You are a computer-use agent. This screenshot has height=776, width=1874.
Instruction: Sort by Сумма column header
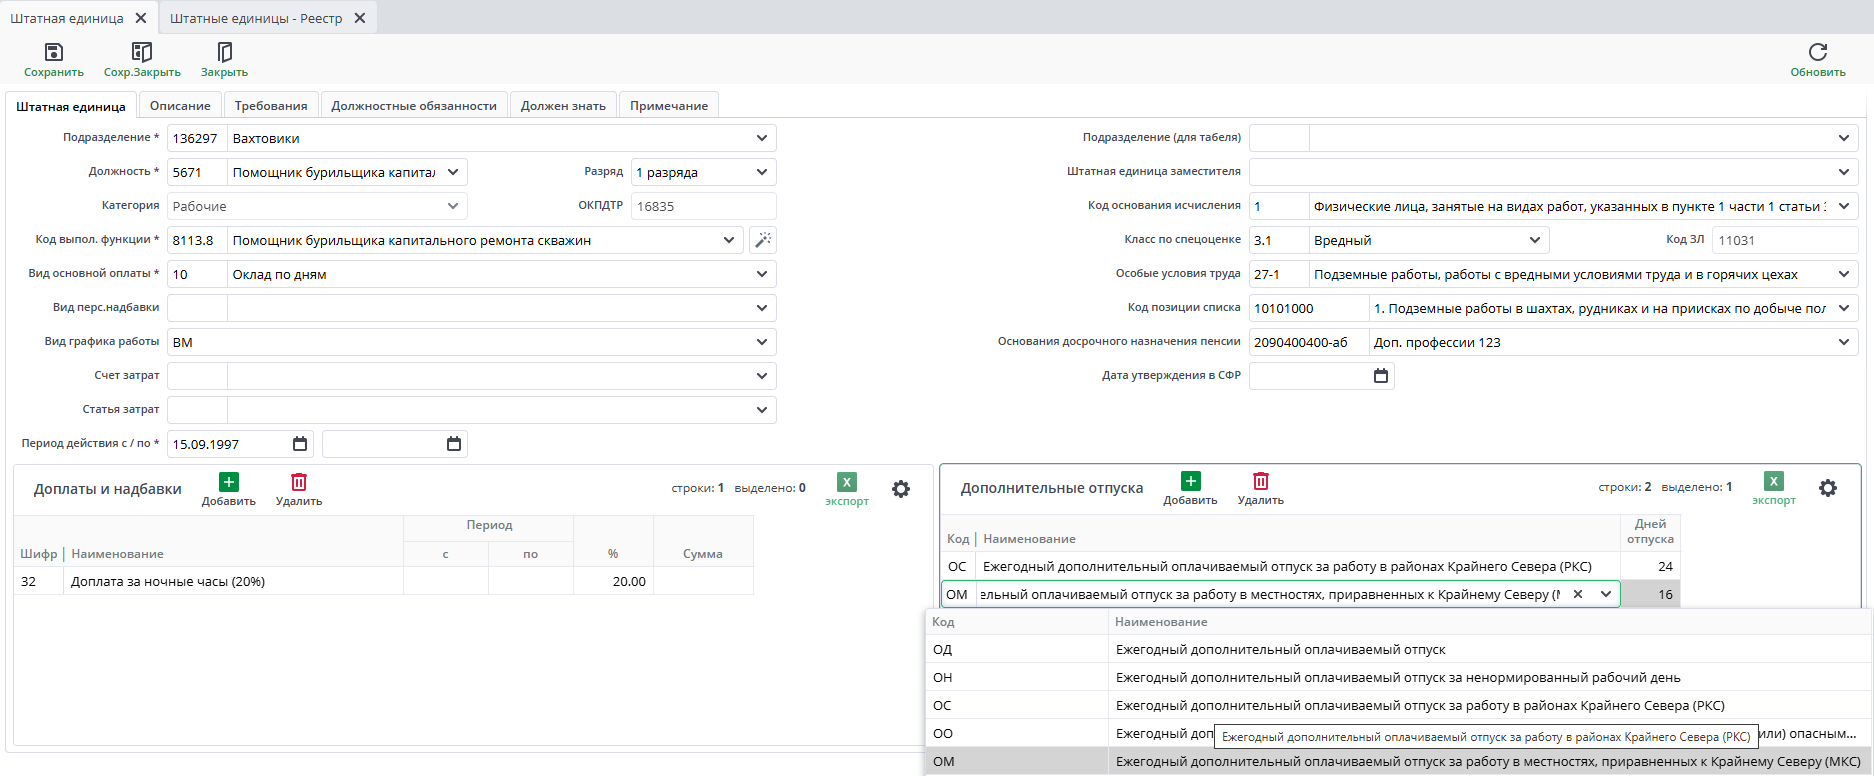click(703, 553)
